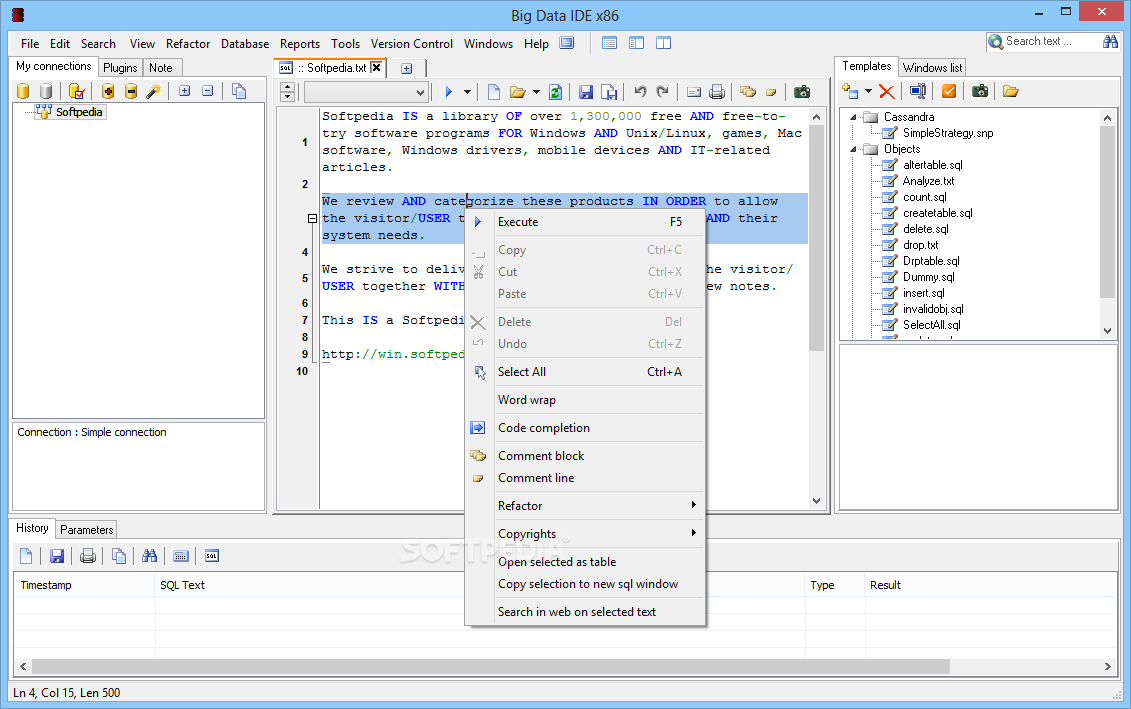Click the red X delete template icon
The height and width of the screenshot is (709, 1131).
886,91
